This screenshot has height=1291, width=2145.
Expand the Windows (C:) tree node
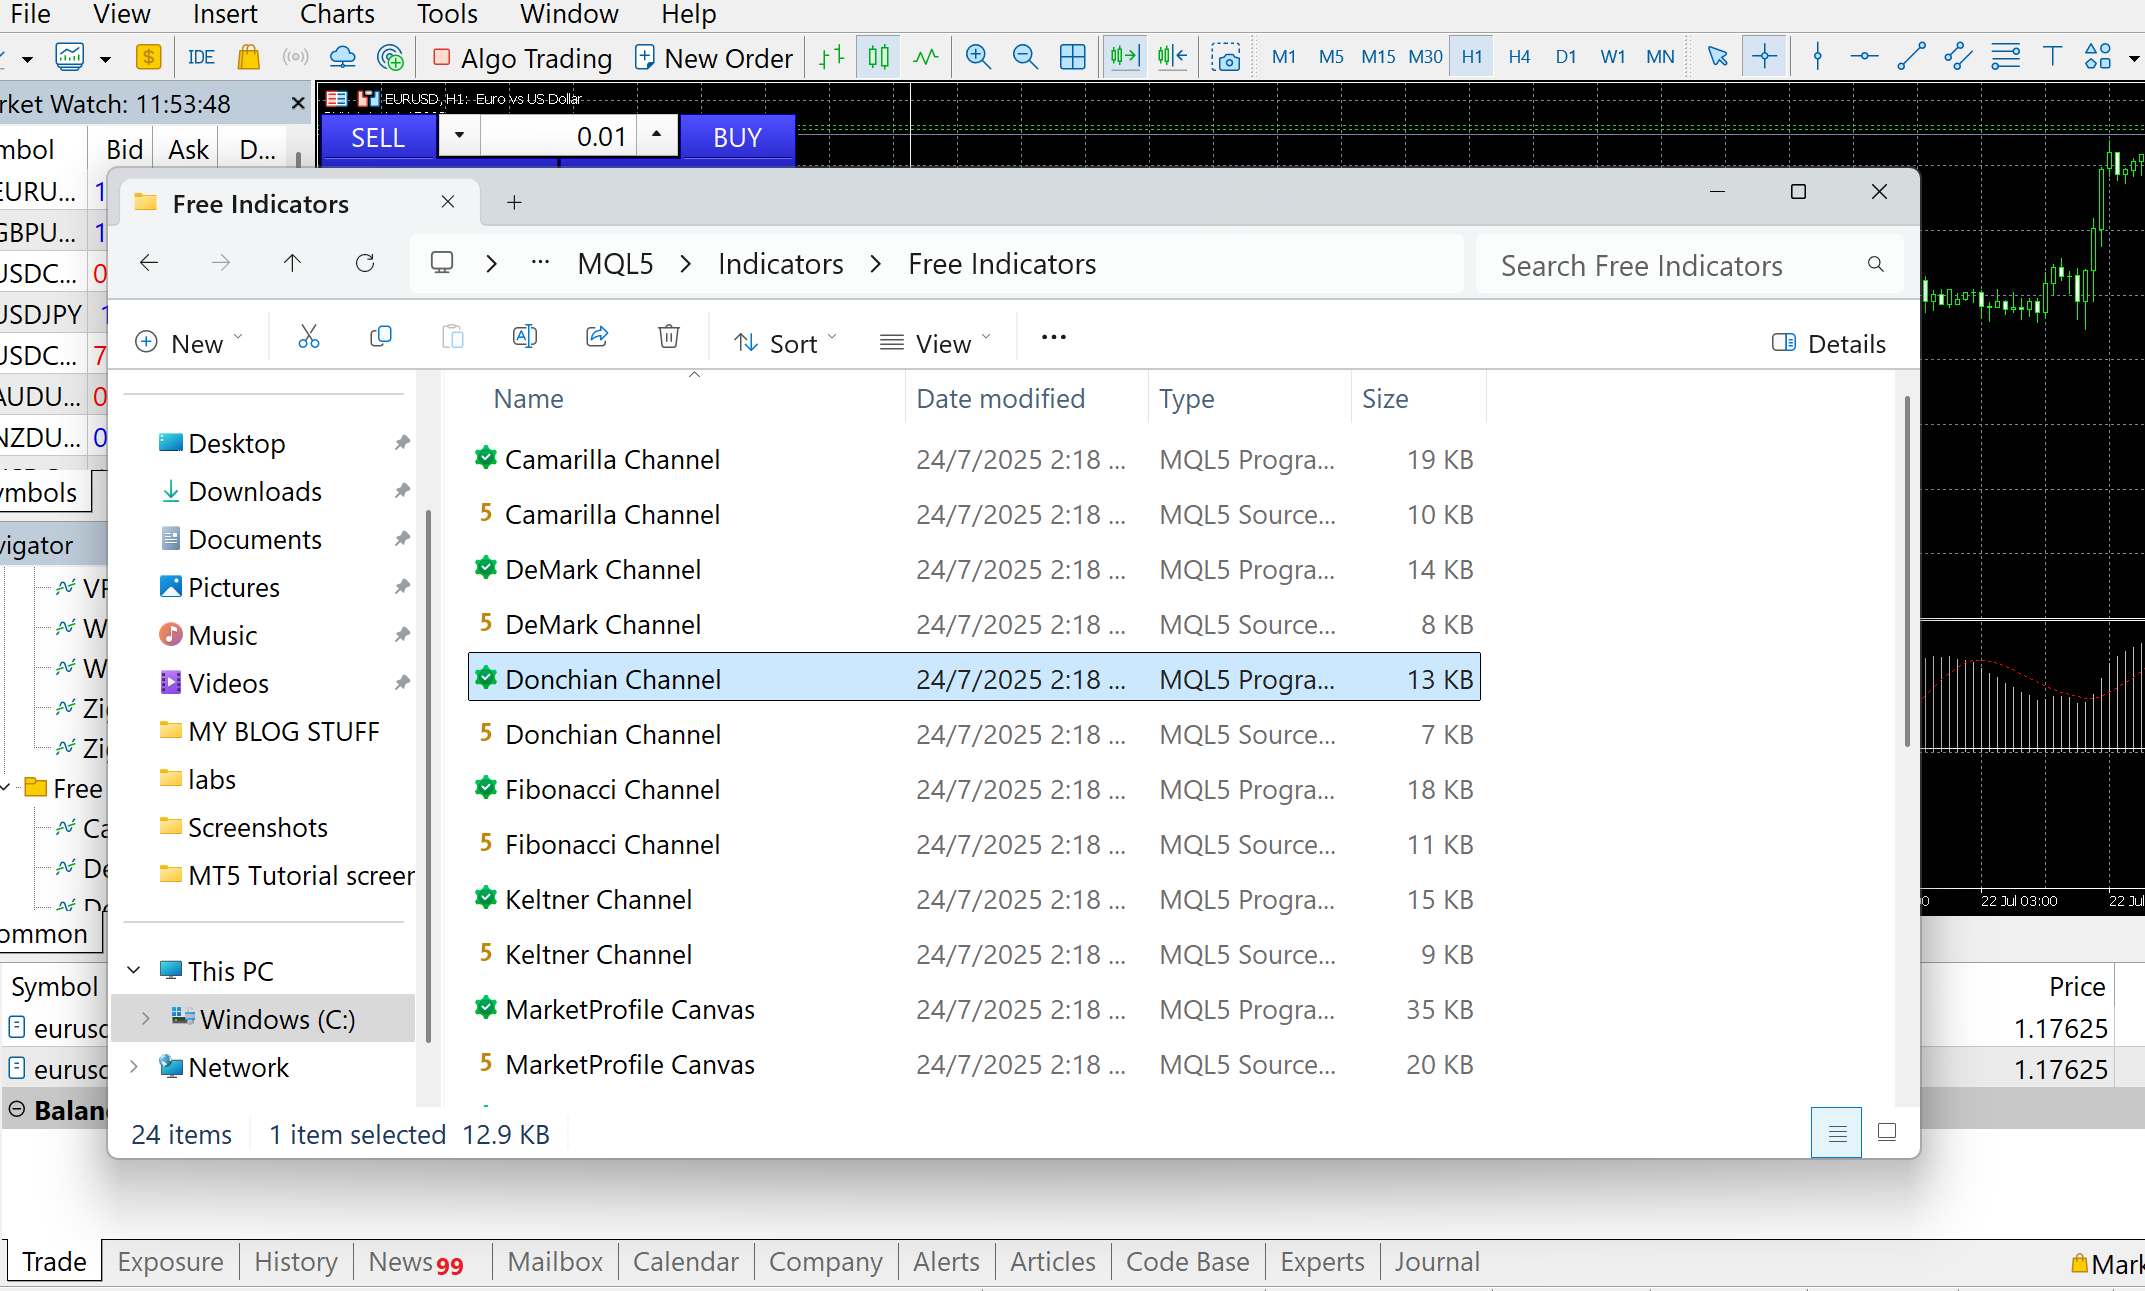click(146, 1018)
